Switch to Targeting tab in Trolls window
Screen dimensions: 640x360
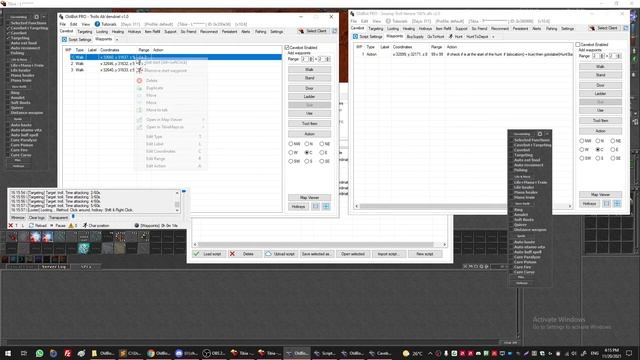(84, 31)
